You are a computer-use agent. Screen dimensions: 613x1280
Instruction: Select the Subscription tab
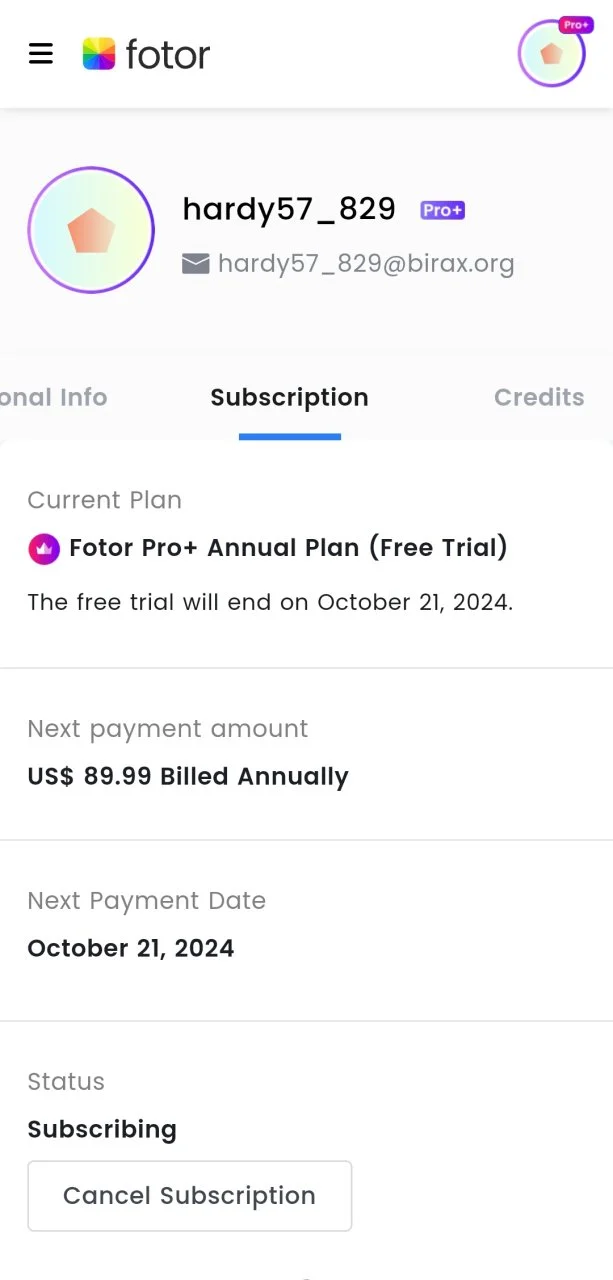pyautogui.click(x=289, y=397)
